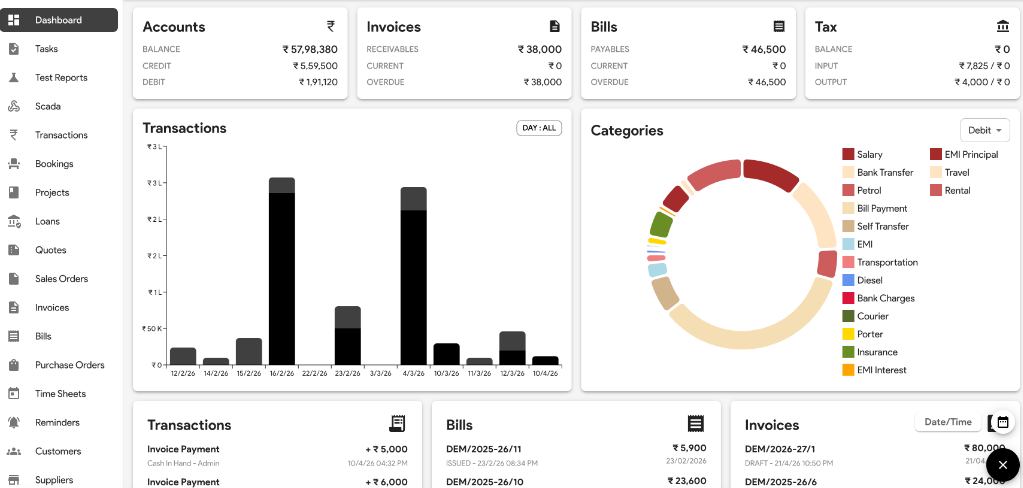Click the Transactions rupee icon in sidebar
Image resolution: width=1023 pixels, height=488 pixels.
coord(13,135)
